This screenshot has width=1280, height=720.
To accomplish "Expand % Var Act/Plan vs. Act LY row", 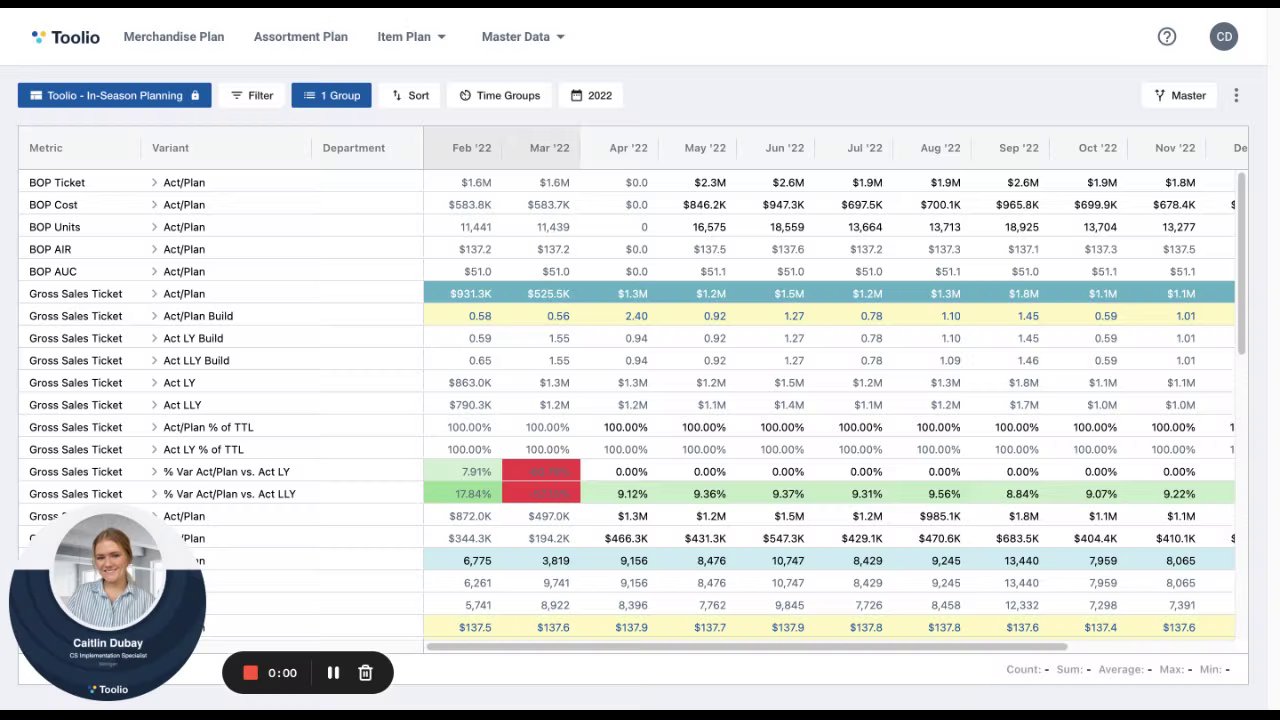I will [155, 472].
